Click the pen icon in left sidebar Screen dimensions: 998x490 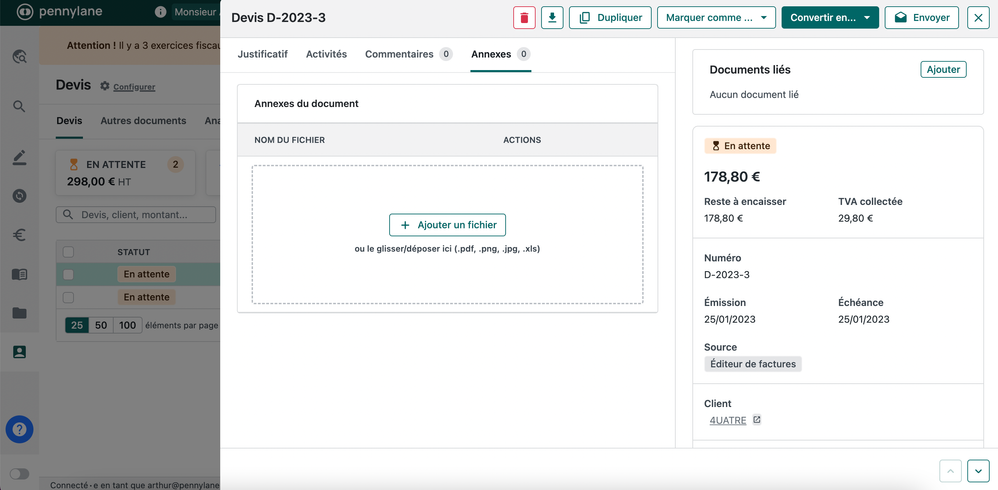click(19, 158)
